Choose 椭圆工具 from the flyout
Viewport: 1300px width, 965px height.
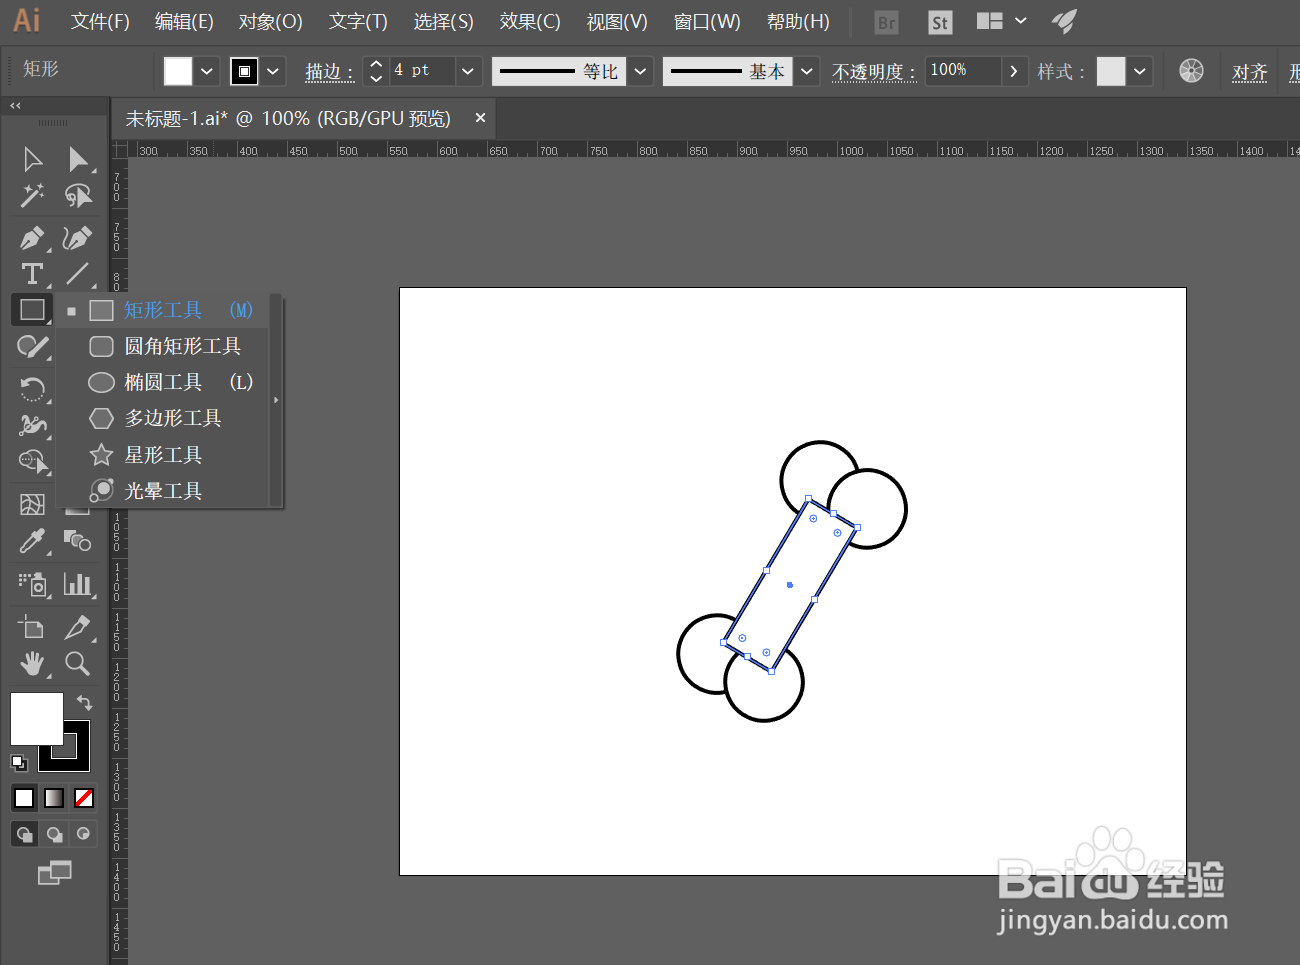164,382
